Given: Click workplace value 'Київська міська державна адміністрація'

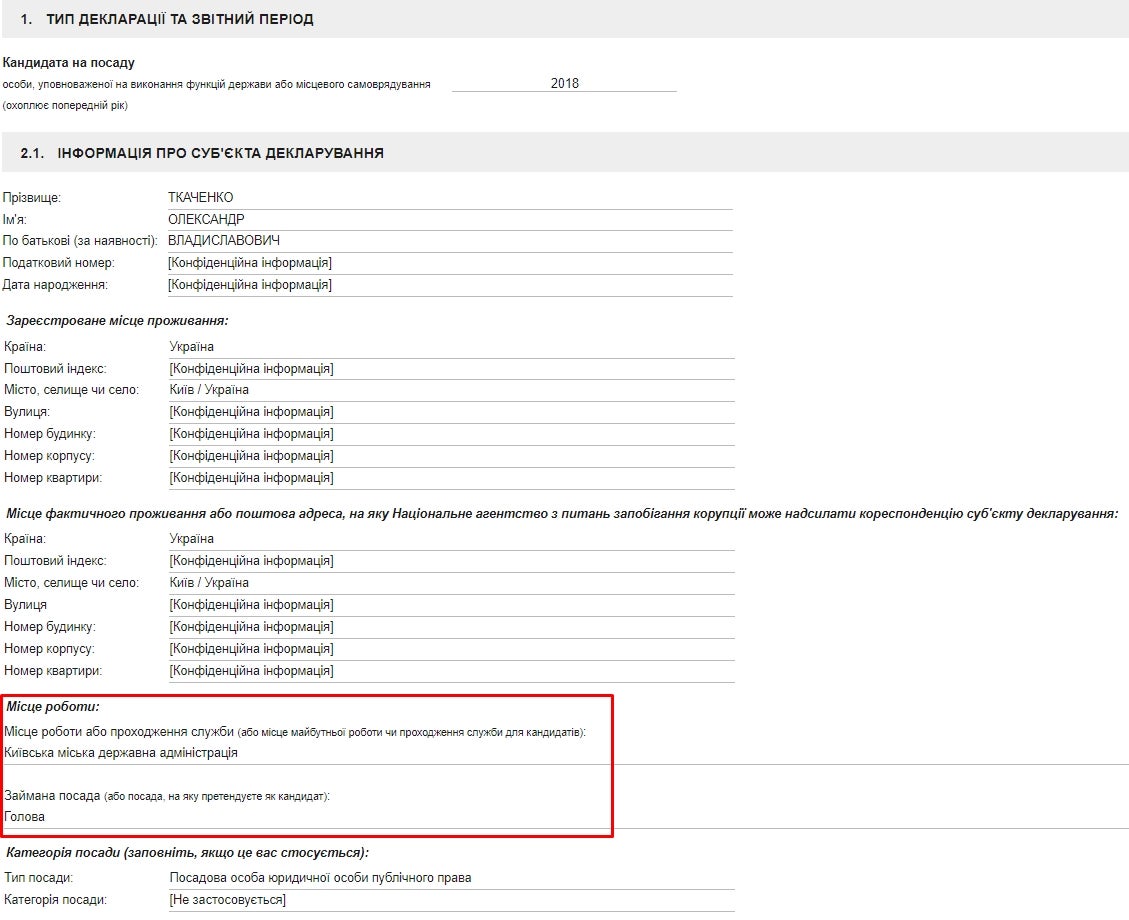Looking at the screenshot, I should click(x=121, y=753).
